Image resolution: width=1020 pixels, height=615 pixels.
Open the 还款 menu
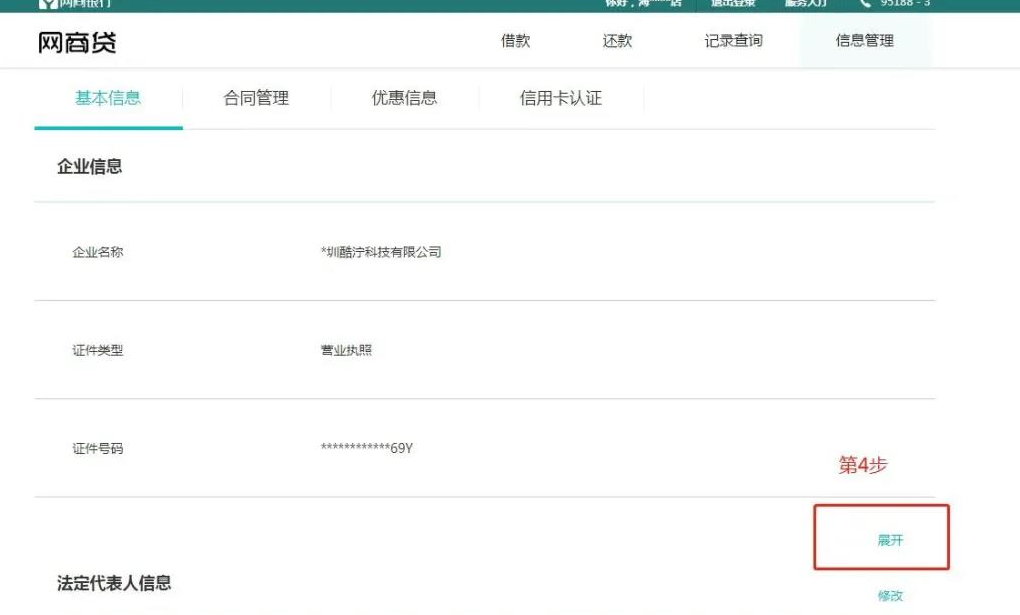click(617, 40)
